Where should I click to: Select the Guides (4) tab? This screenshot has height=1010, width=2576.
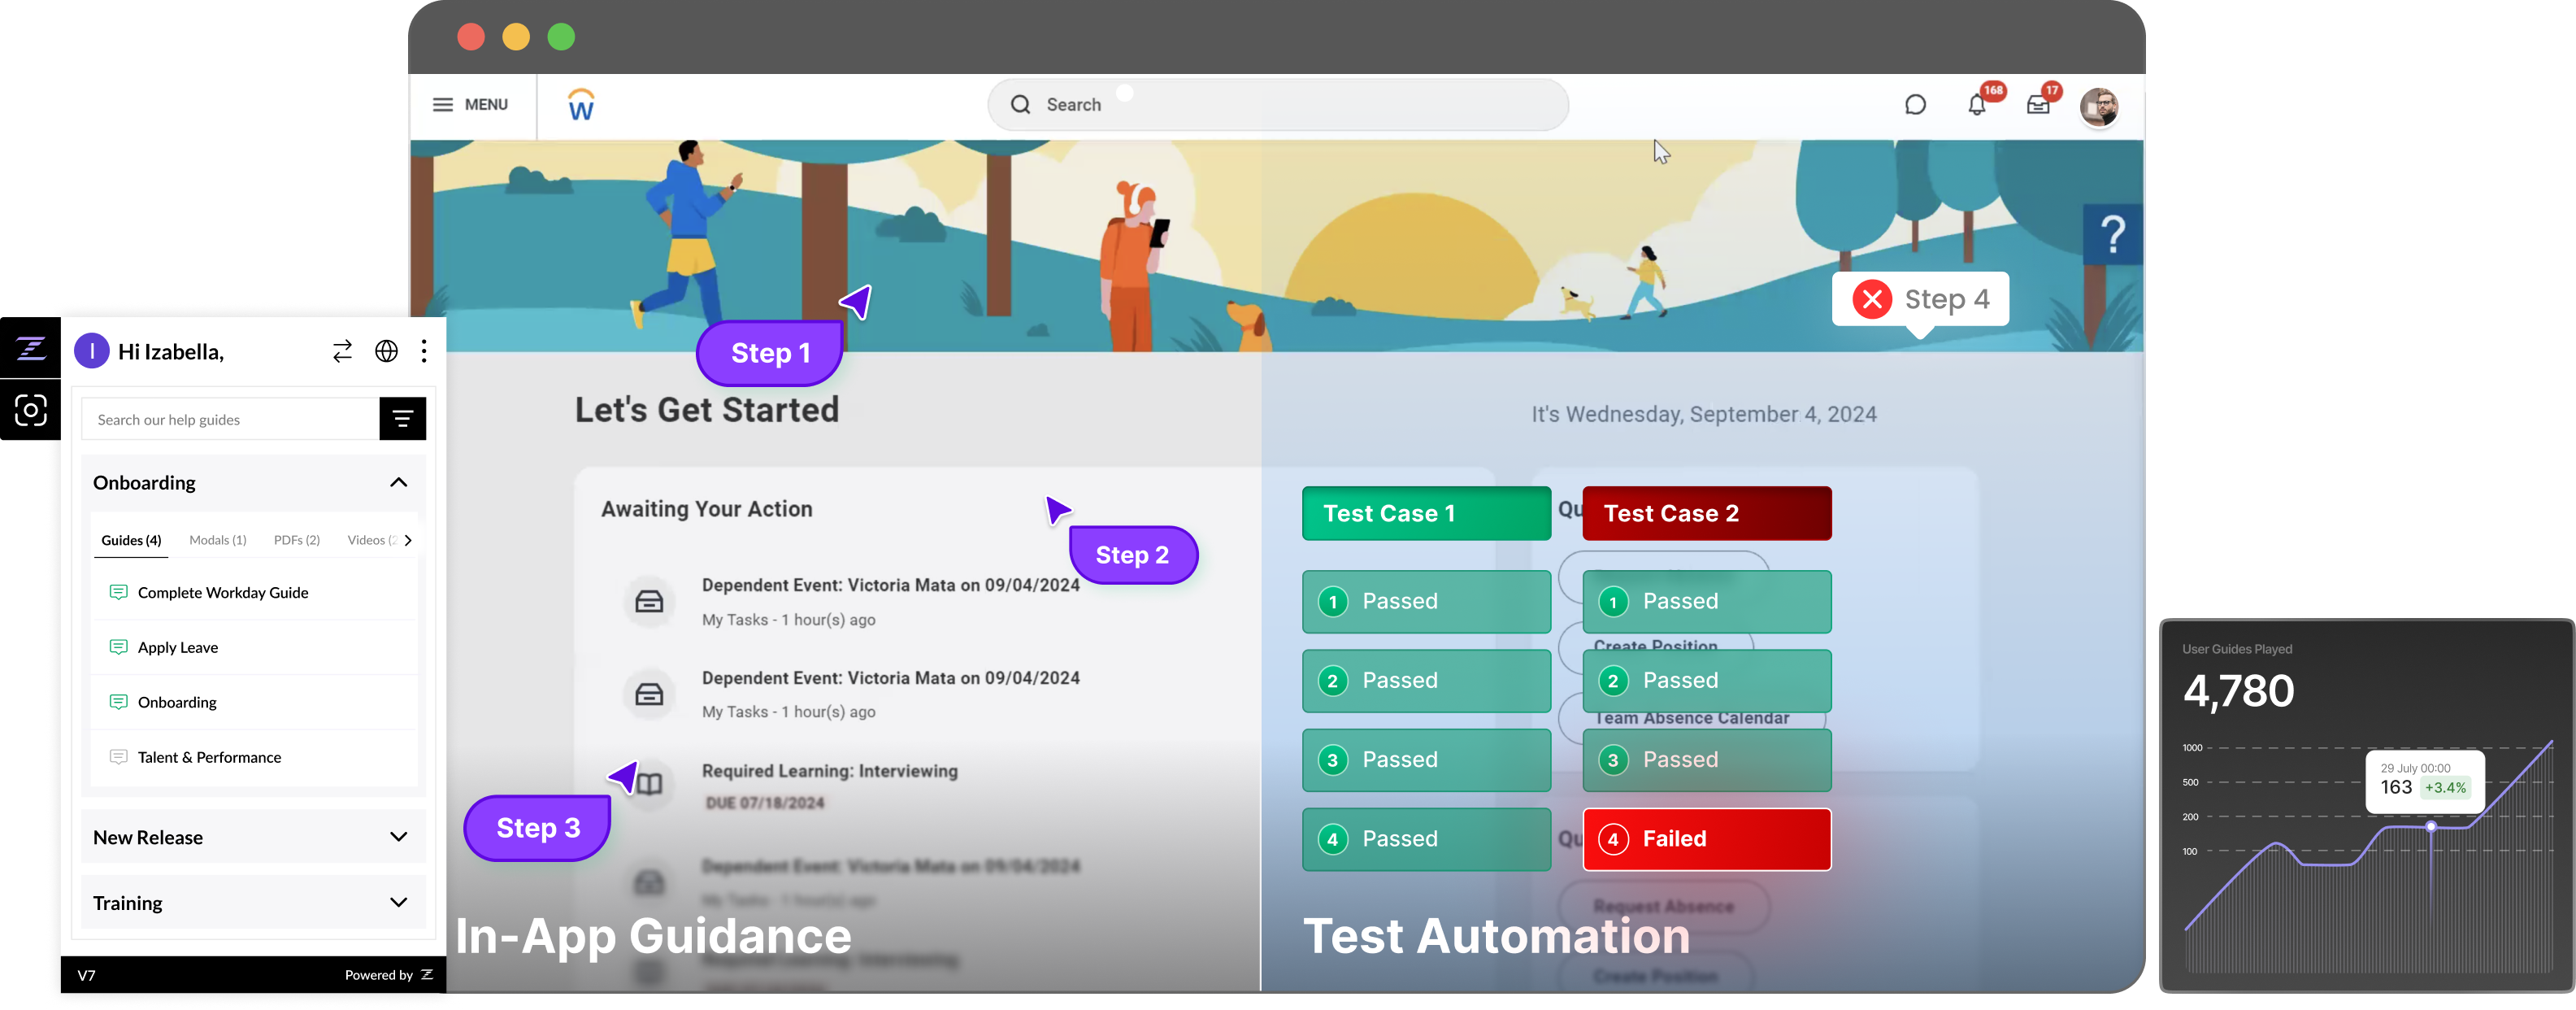(x=131, y=540)
